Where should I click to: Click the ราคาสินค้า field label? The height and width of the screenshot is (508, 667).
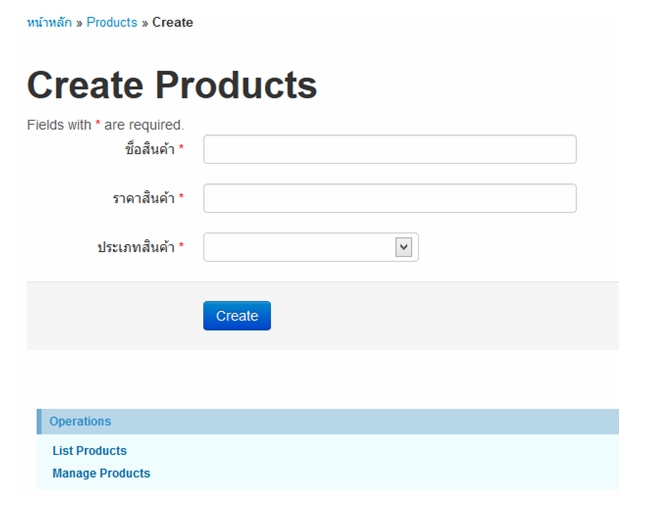click(143, 198)
